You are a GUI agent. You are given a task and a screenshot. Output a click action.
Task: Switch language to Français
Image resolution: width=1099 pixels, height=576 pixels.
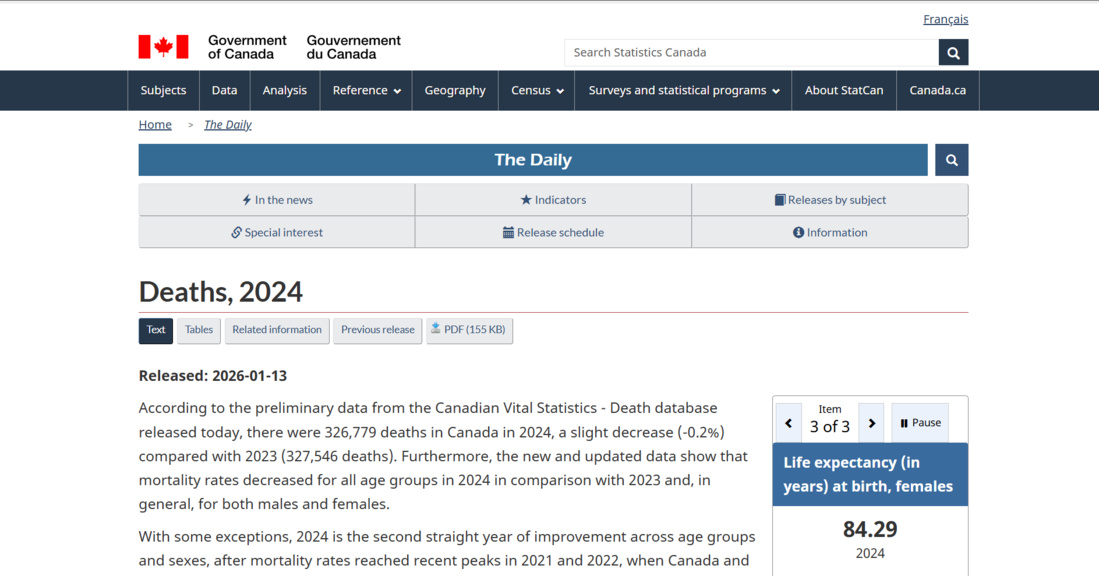coord(945,19)
